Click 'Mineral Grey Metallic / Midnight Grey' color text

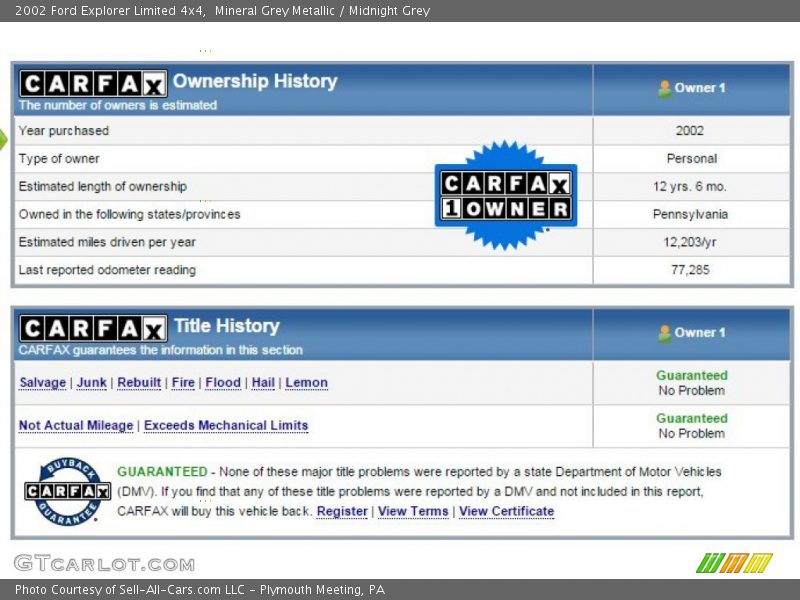(322, 11)
